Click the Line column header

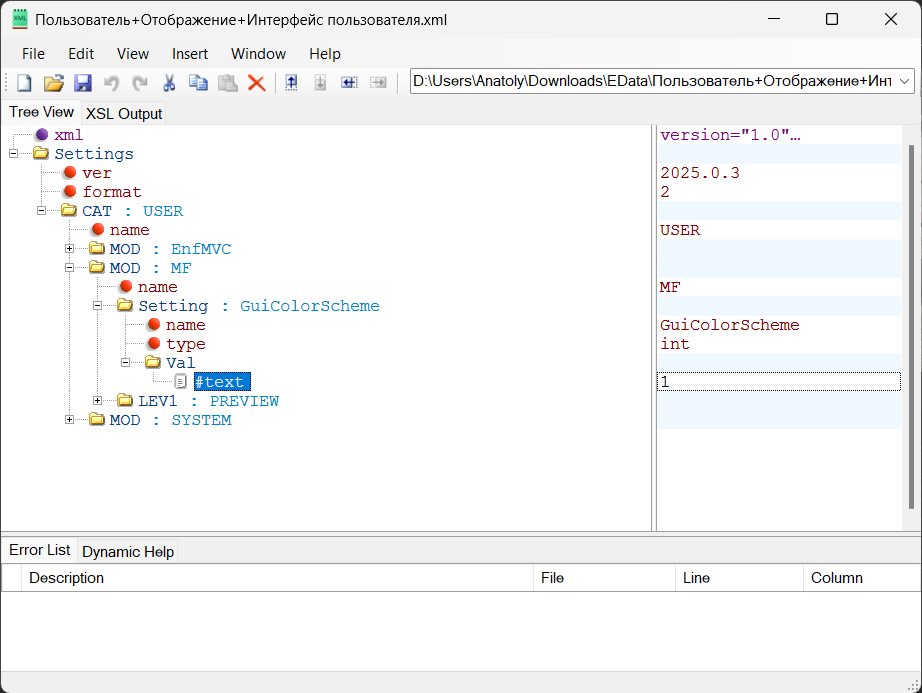(739, 578)
